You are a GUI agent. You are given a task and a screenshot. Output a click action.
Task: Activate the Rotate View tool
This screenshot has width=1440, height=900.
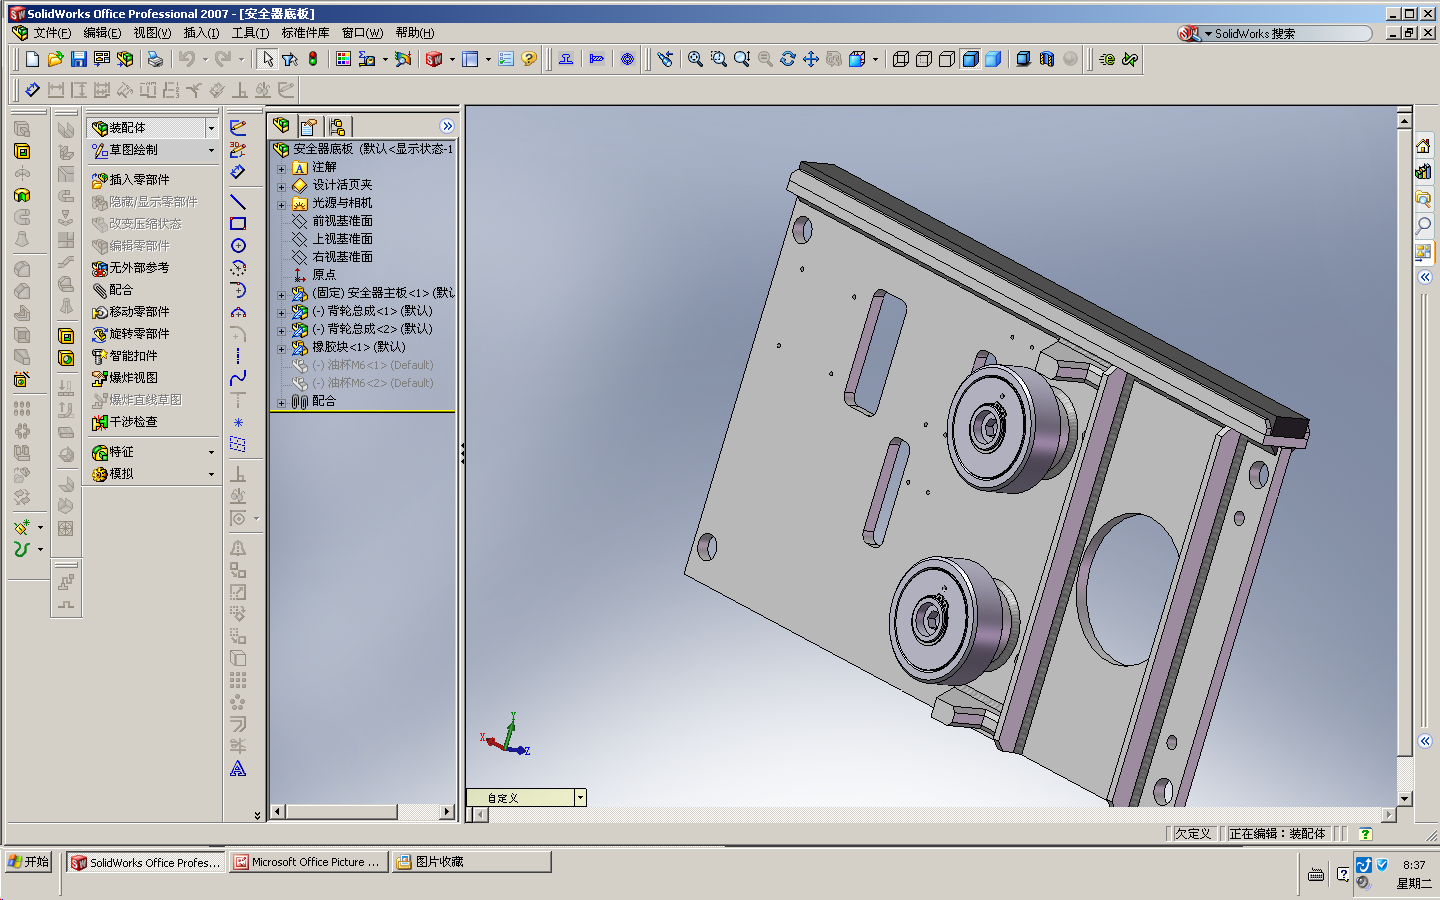click(788, 60)
